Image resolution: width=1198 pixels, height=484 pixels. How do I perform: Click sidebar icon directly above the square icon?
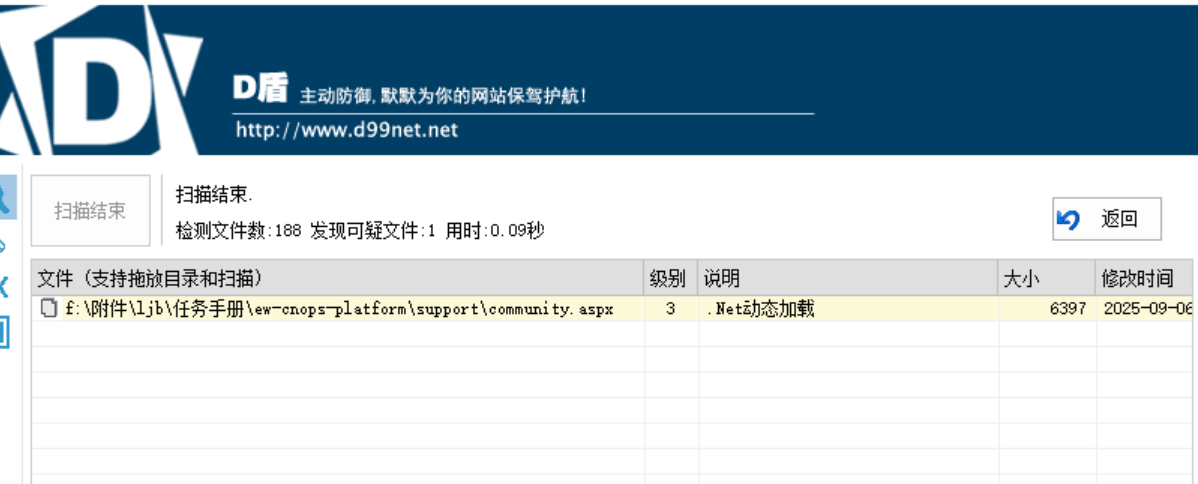[4, 287]
